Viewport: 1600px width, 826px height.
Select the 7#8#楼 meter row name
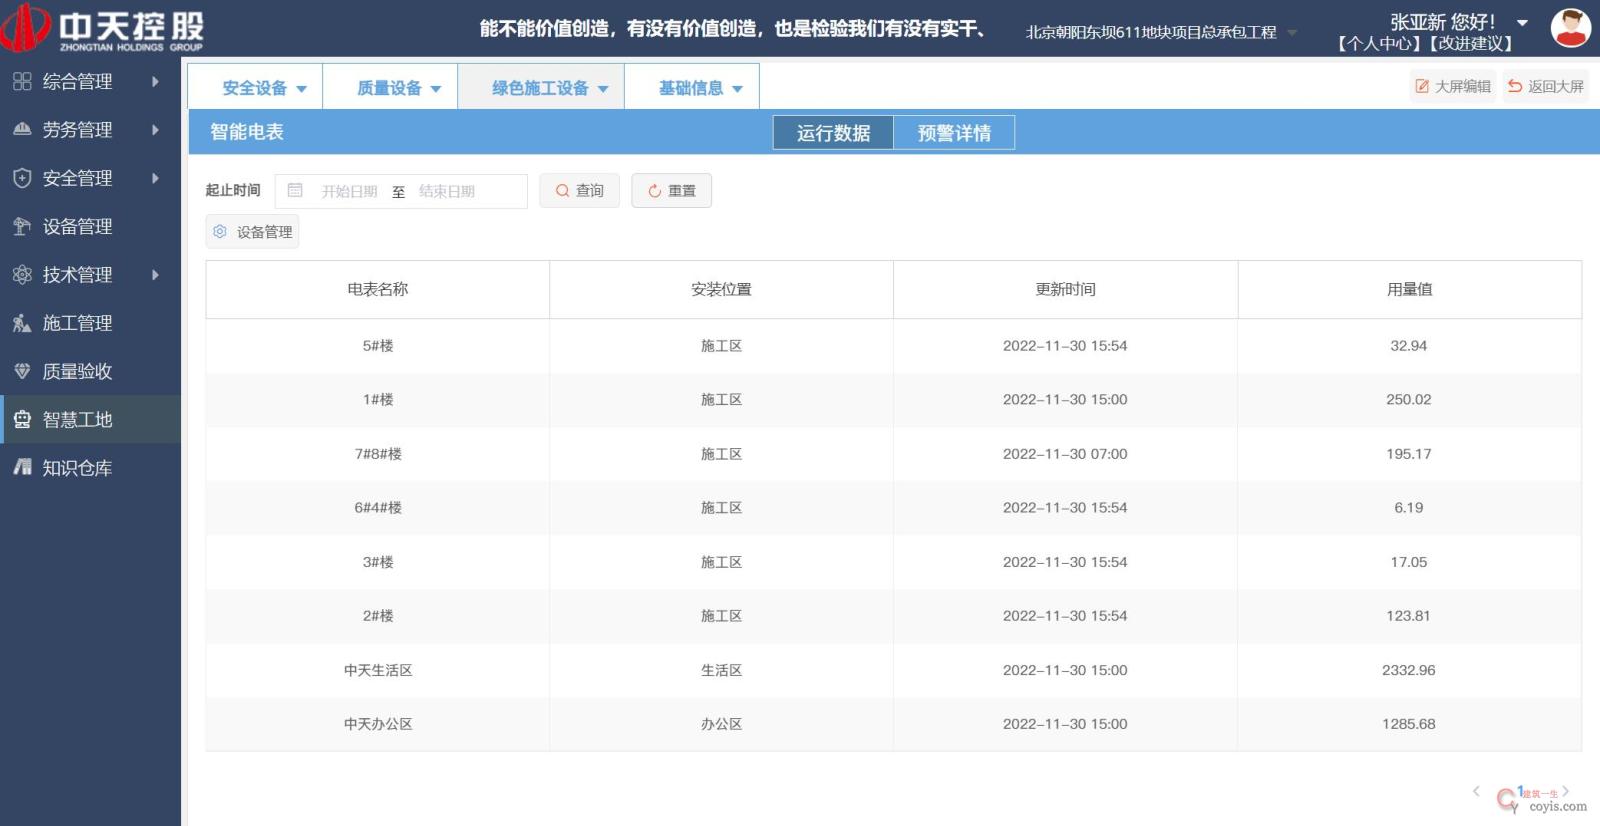point(378,454)
